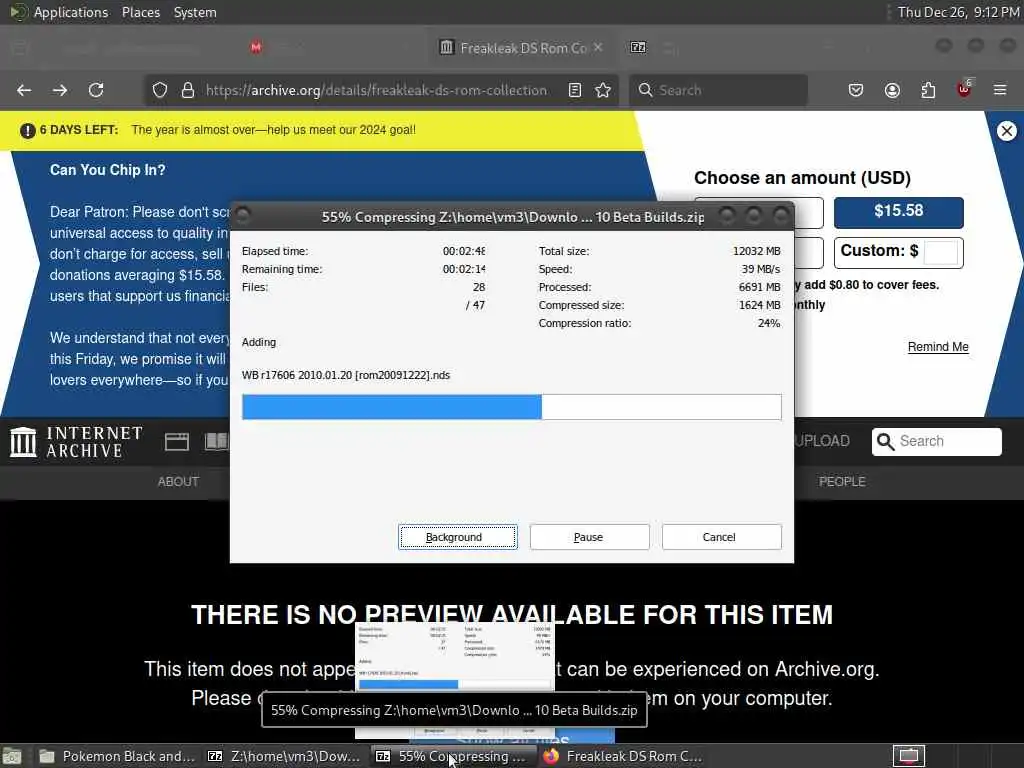Close the Freakleak DS Rom tab

(x=598, y=47)
